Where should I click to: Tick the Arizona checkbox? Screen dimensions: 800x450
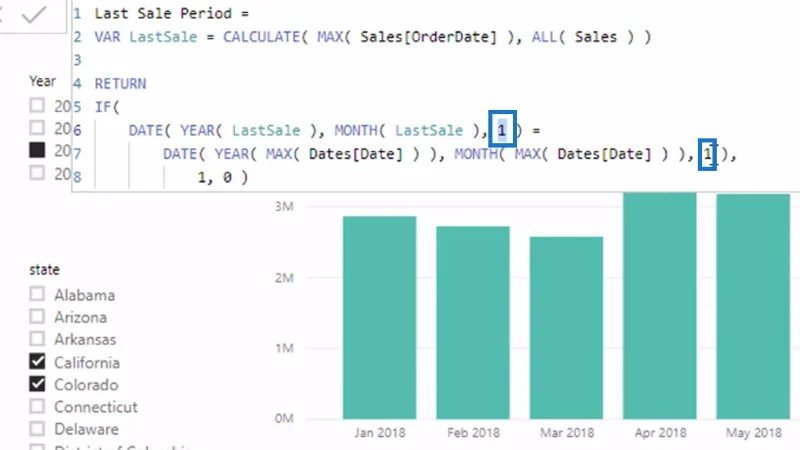(x=37, y=316)
